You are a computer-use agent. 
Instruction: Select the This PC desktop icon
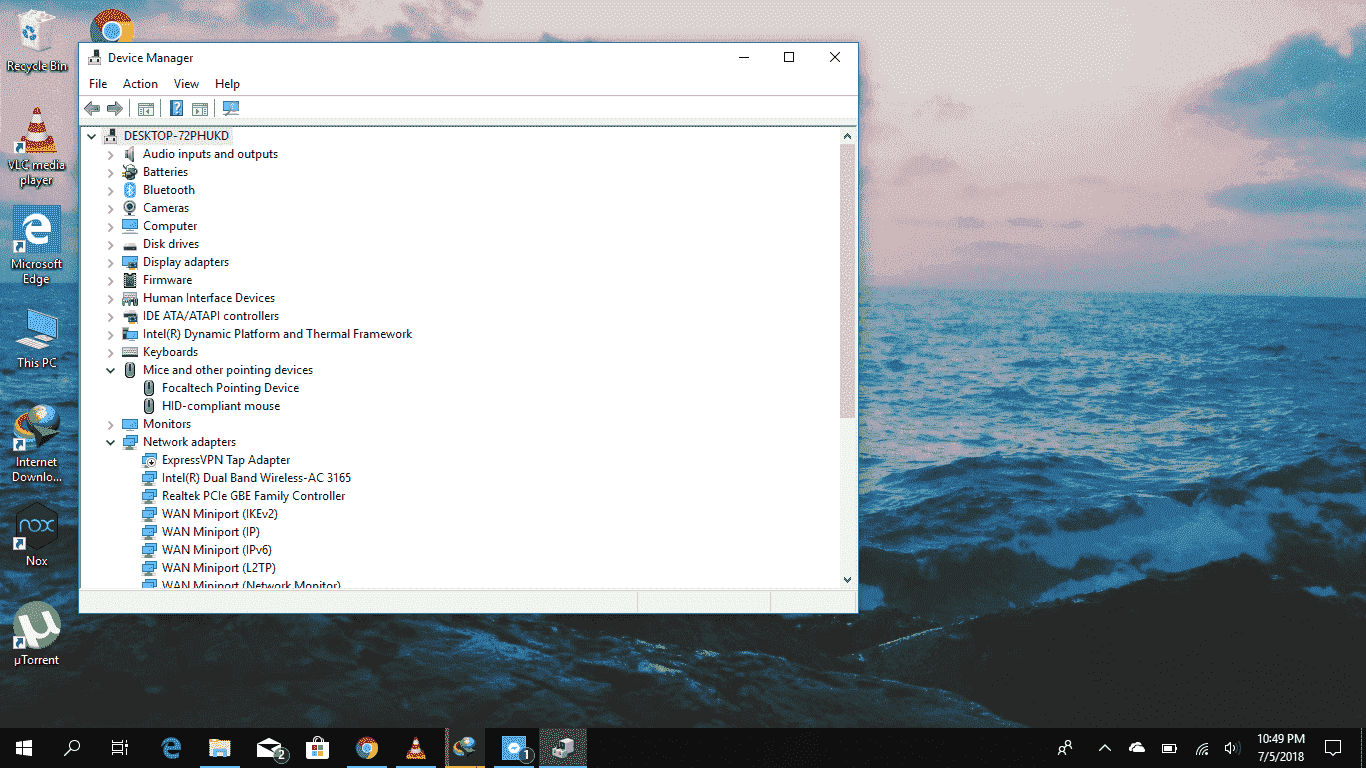pyautogui.click(x=37, y=338)
